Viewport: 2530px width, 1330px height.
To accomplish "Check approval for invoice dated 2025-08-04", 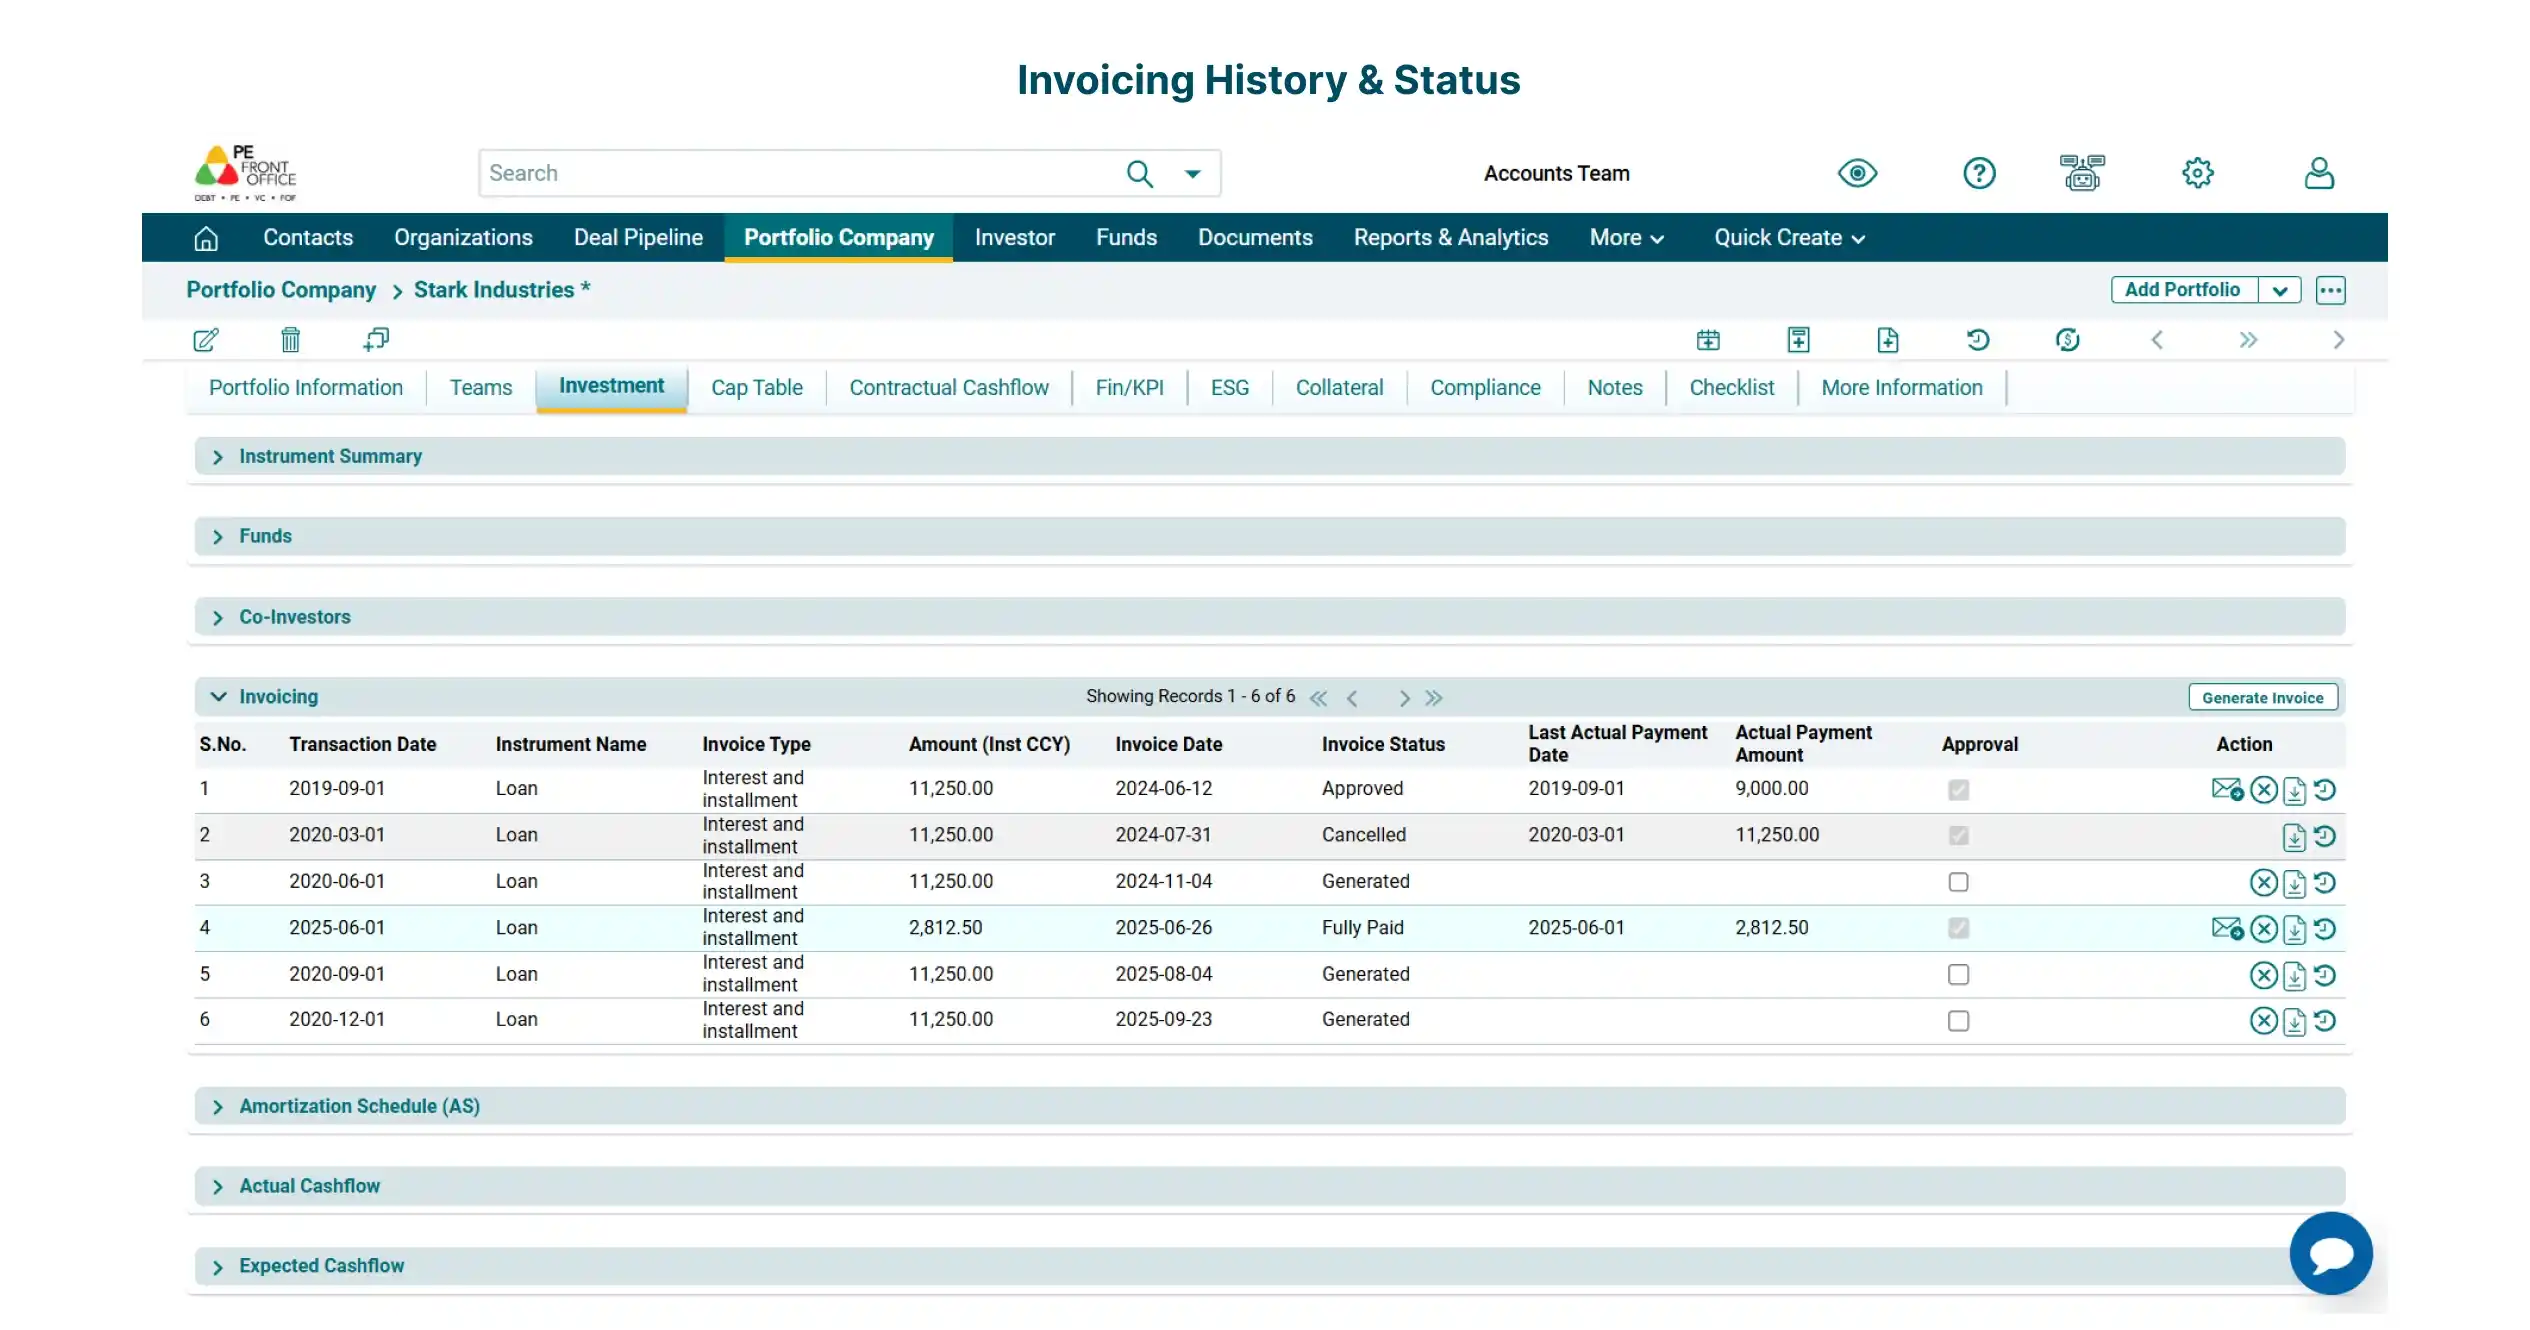I will tap(1958, 974).
